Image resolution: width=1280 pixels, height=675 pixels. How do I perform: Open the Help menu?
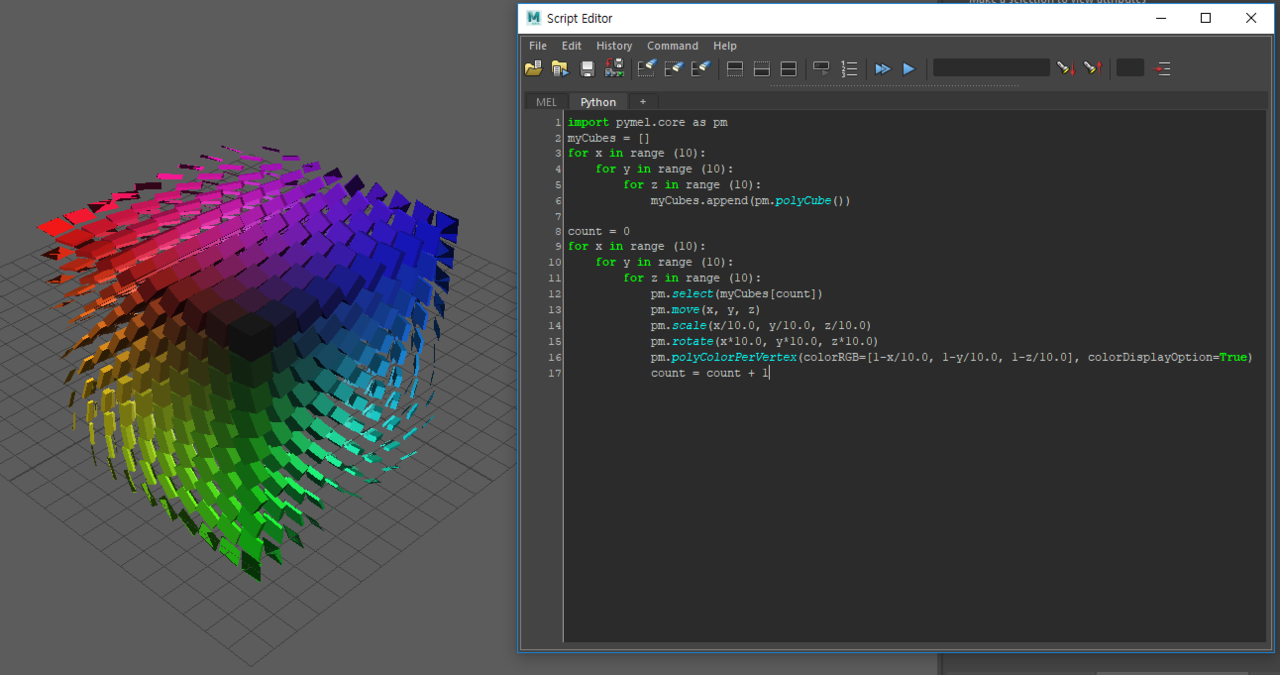click(725, 46)
